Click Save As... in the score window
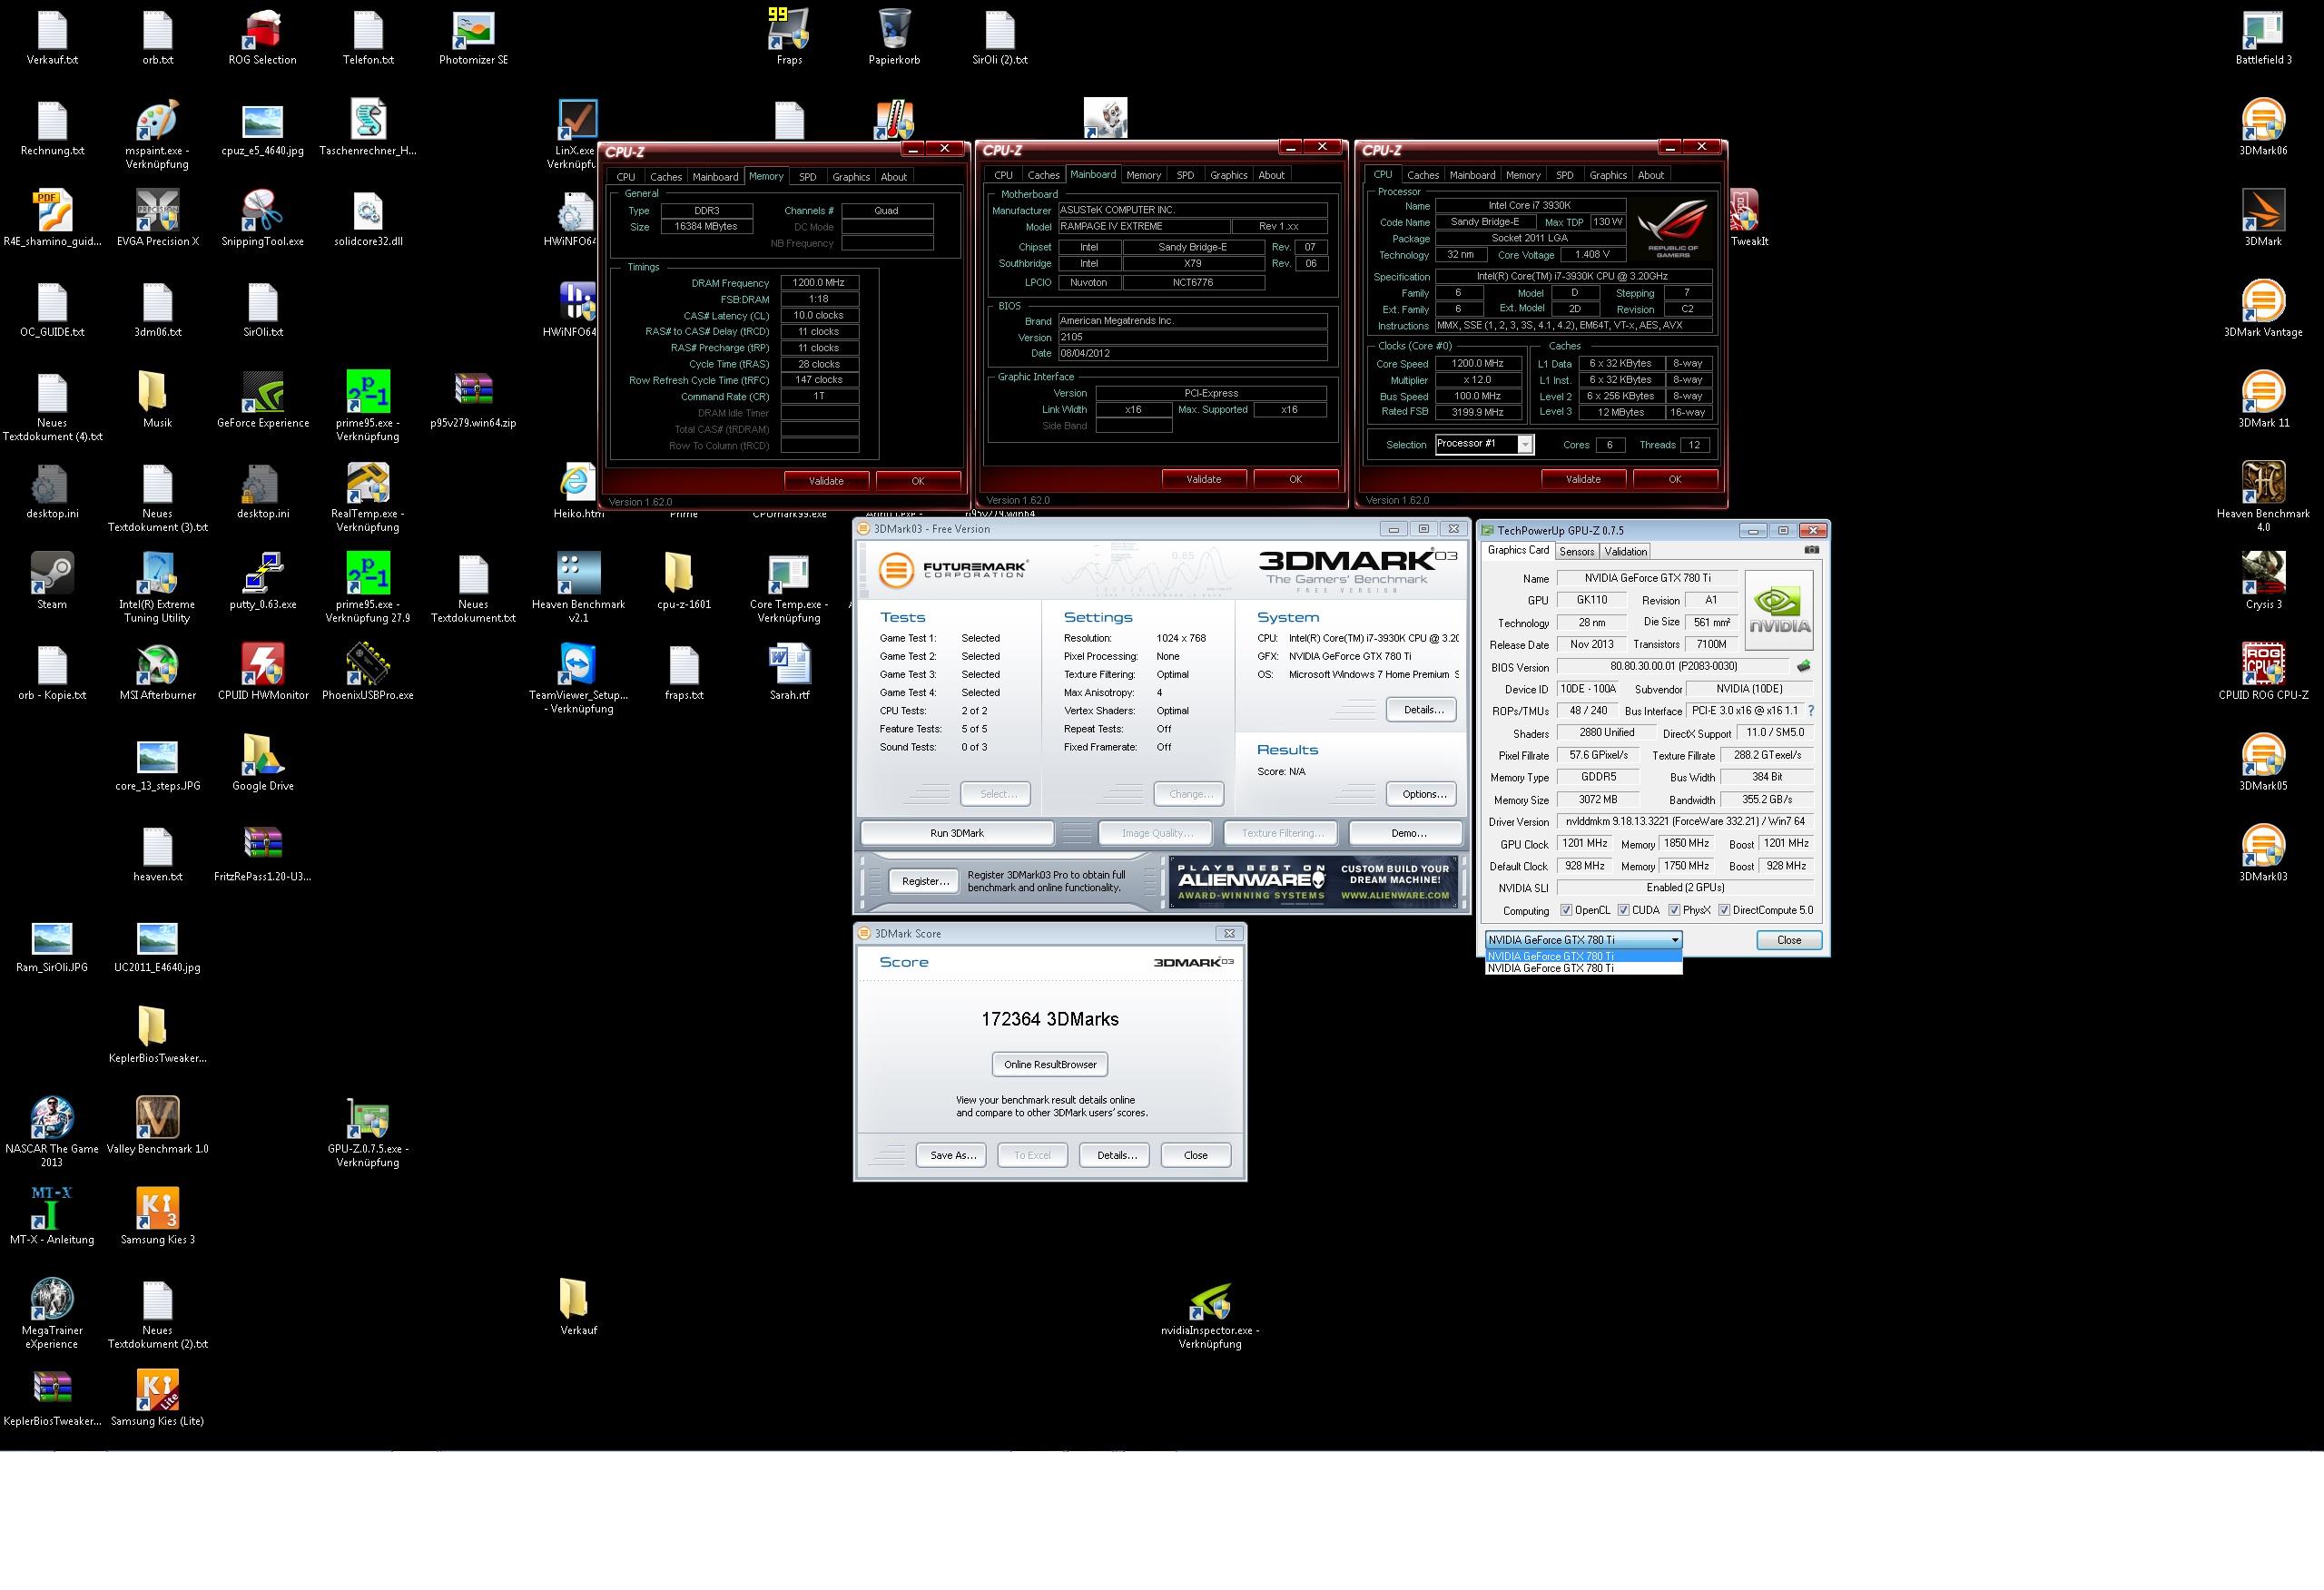The height and width of the screenshot is (1590, 2324). coord(952,1155)
